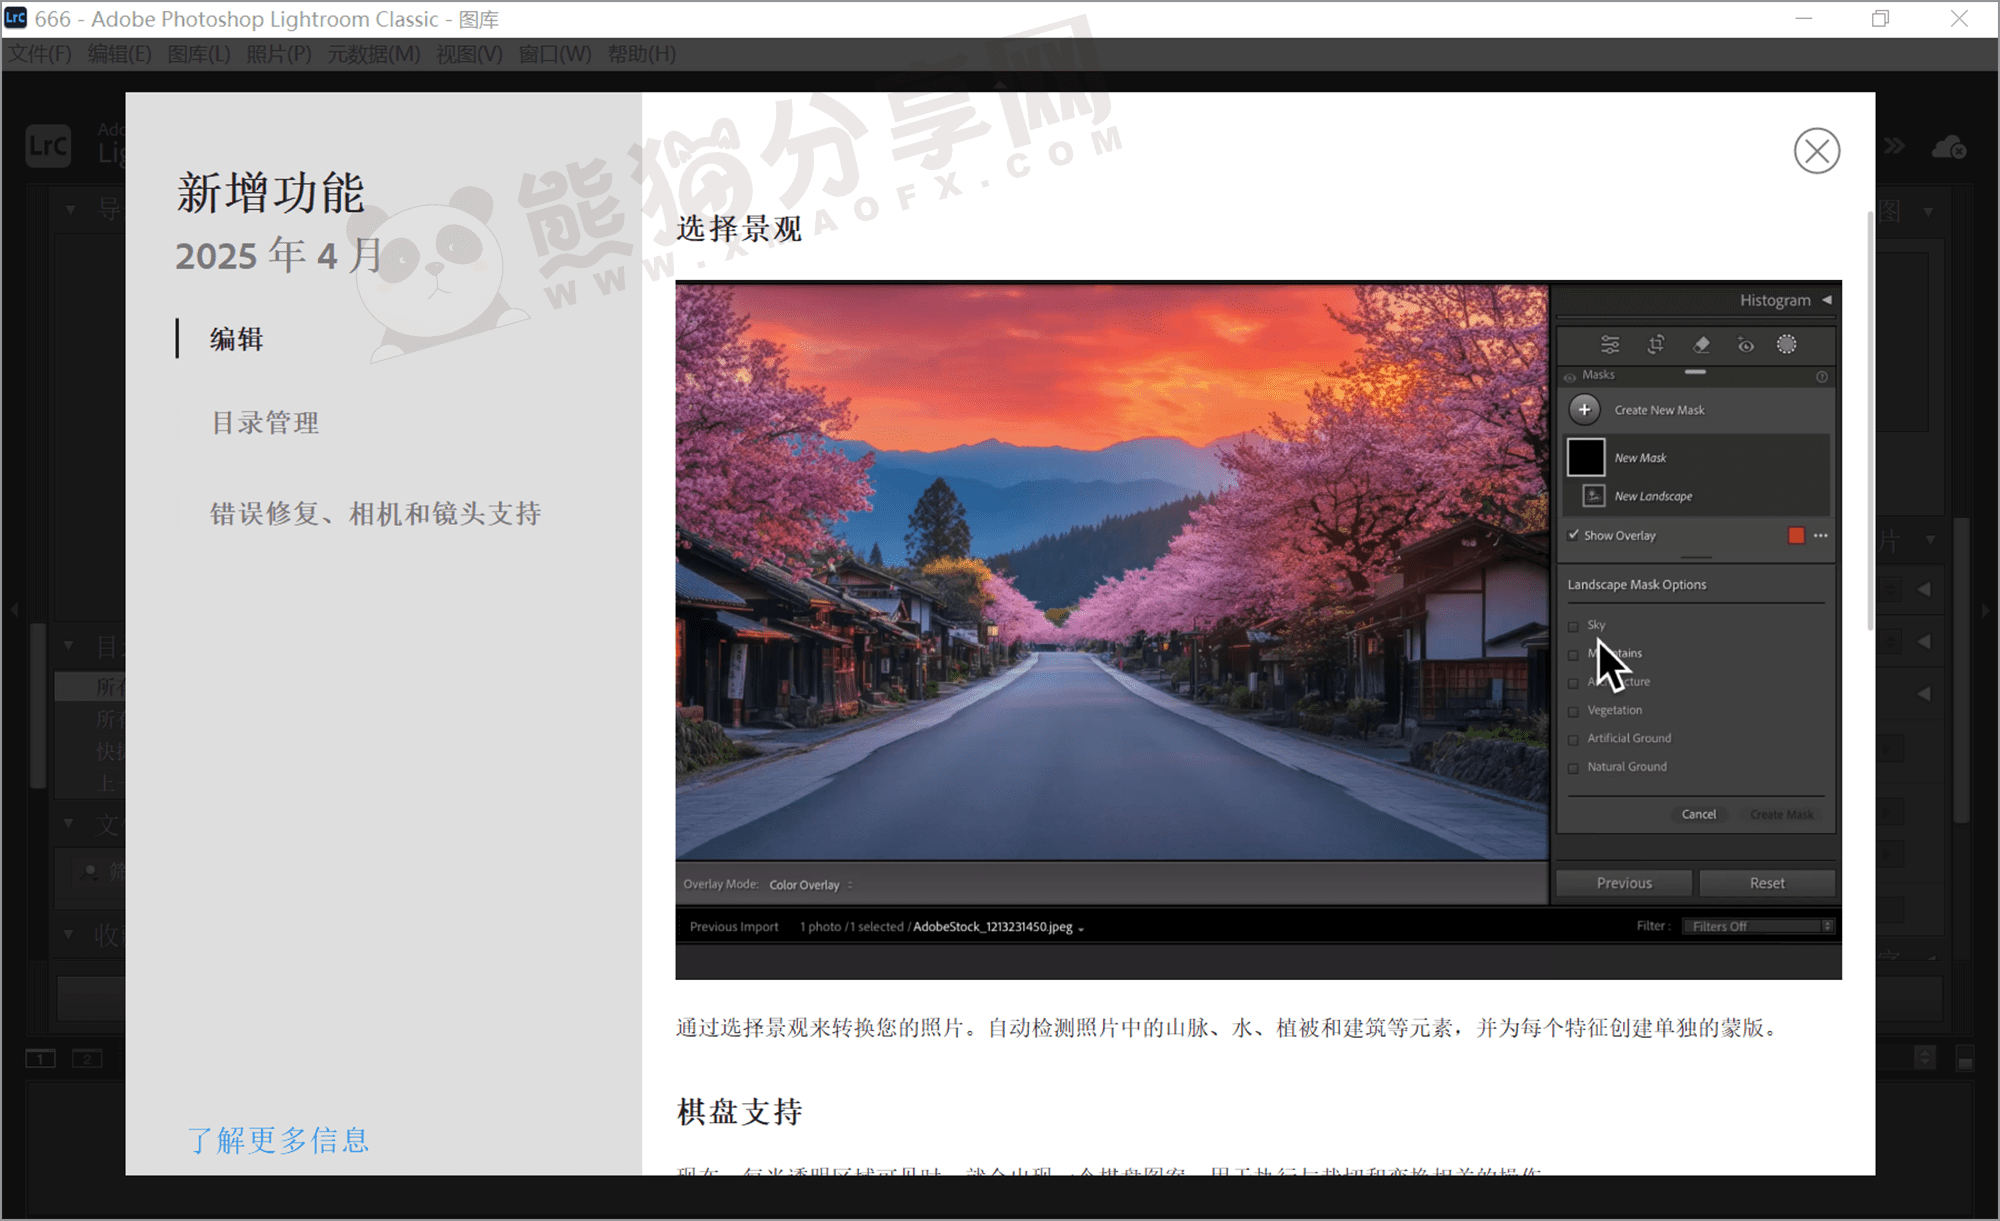This screenshot has height=1221, width=2000.
Task: Open the 了解更多信息 link
Action: pyautogui.click(x=278, y=1140)
